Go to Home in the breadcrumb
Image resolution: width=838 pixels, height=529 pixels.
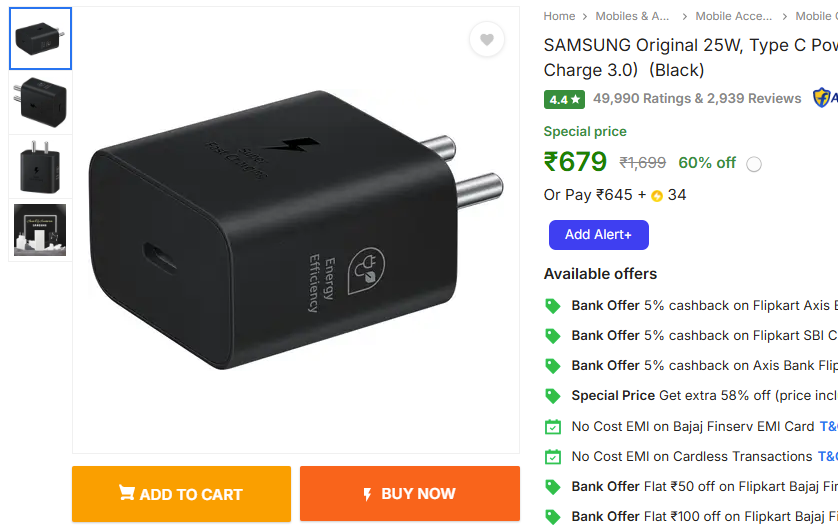point(559,16)
